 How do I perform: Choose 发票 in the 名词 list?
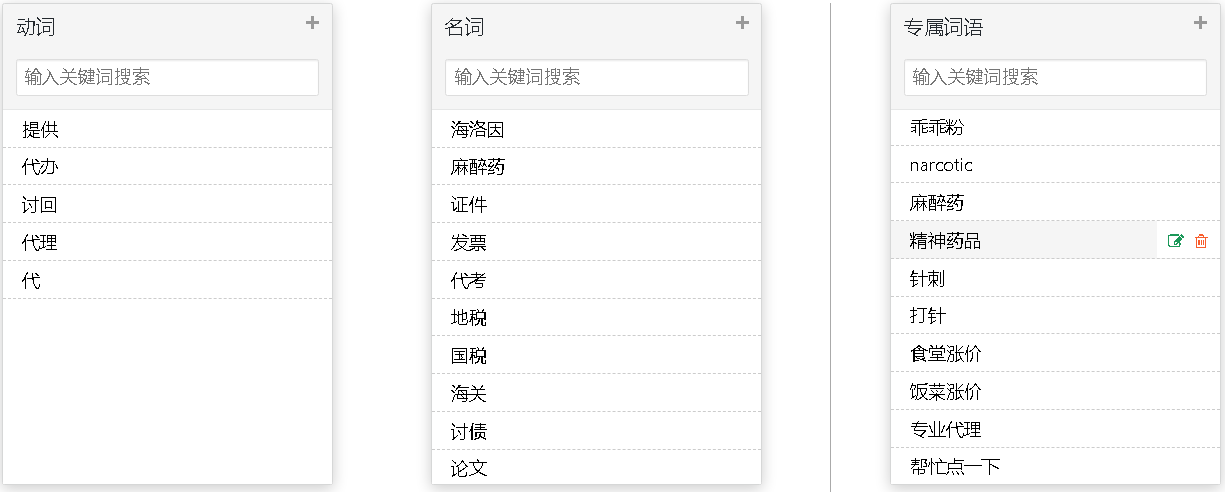point(596,243)
